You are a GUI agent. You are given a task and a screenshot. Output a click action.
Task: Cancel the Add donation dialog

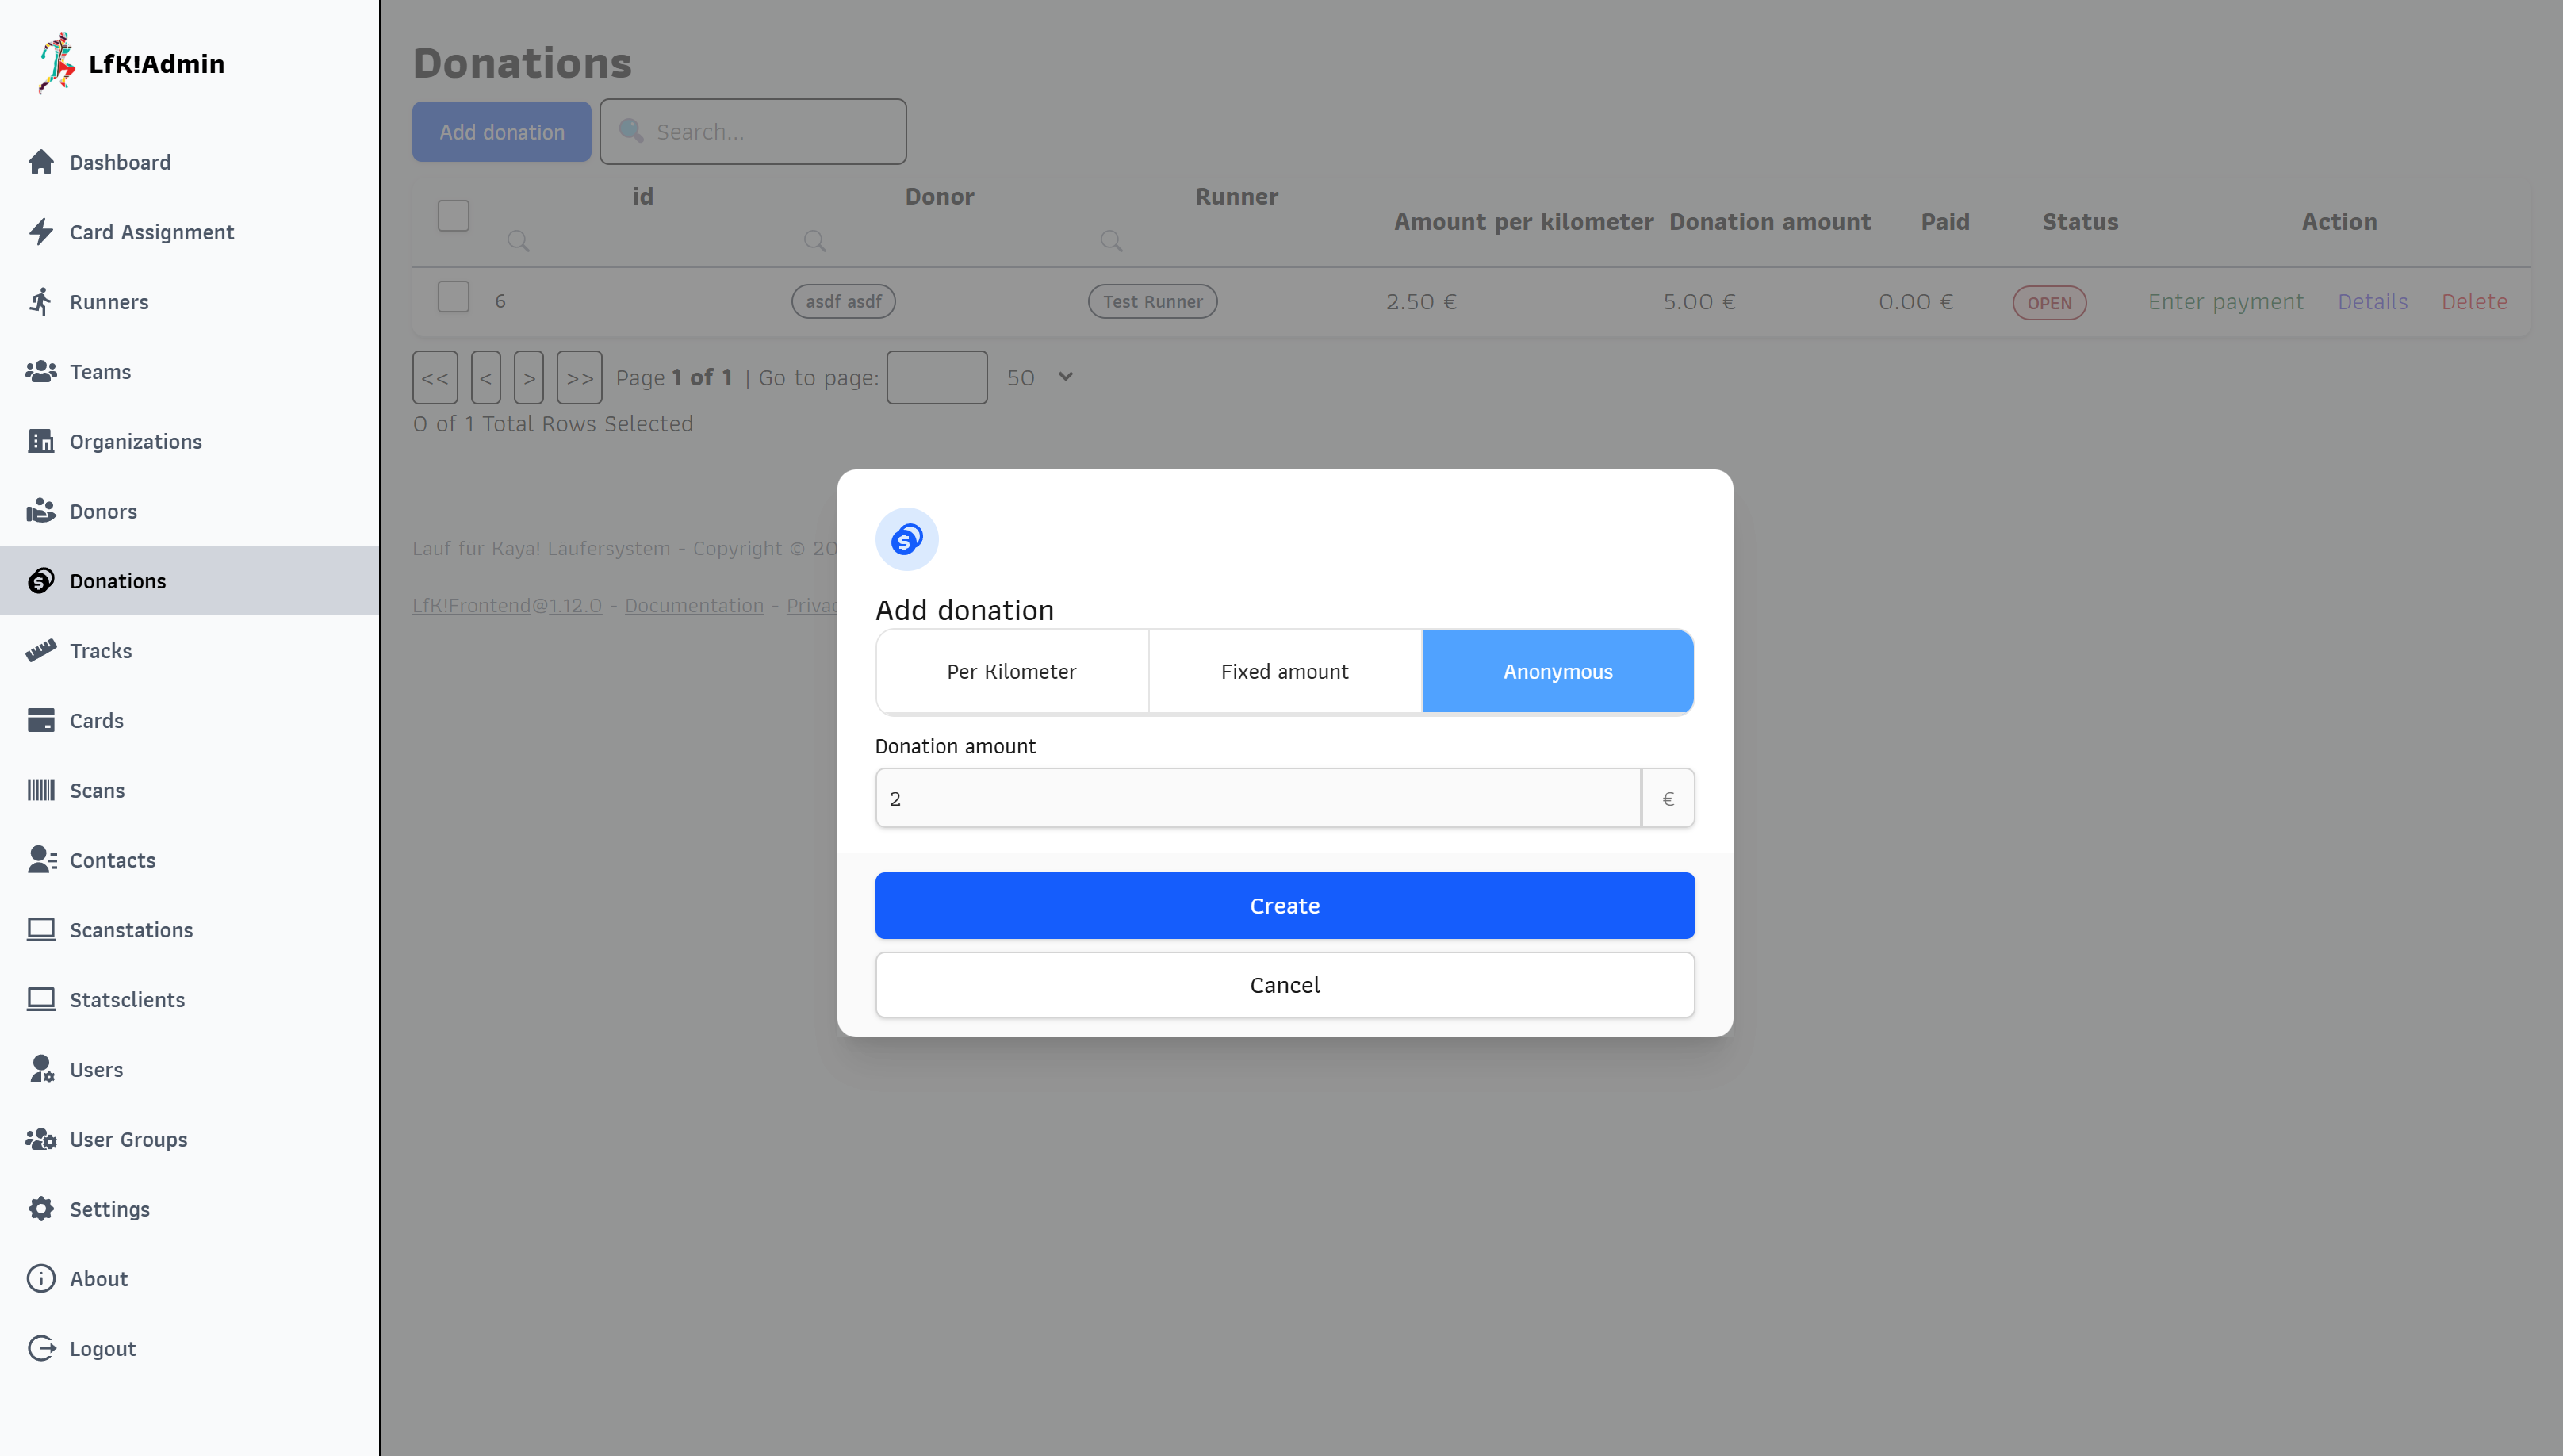(1284, 985)
